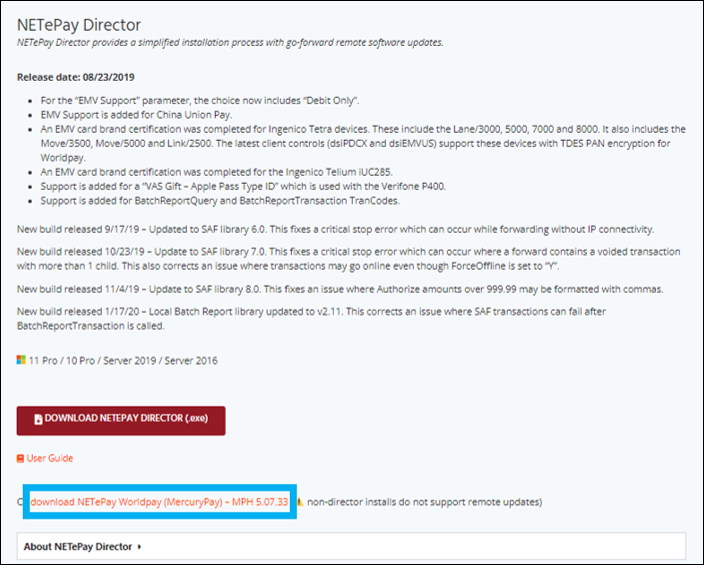The height and width of the screenshot is (565, 704).
Task: Select the Release date 08/23/2019 text
Action: (x=76, y=77)
